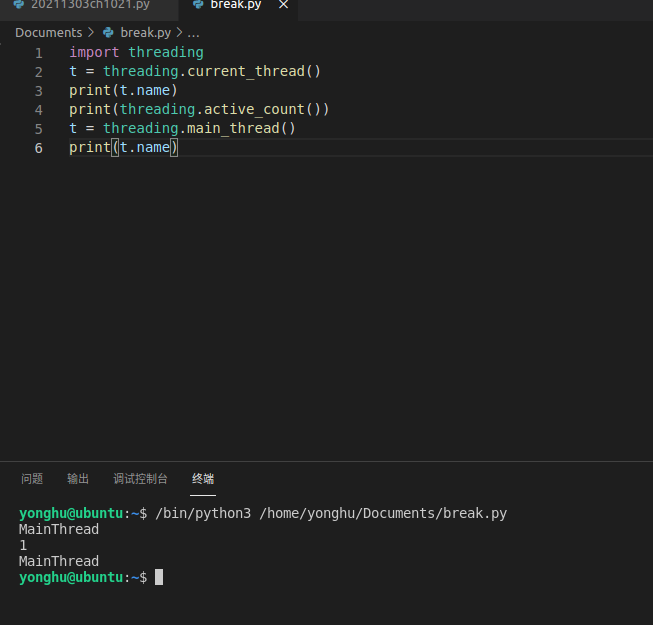This screenshot has height=625, width=653.
Task: Close the break.py tab
Action: click(284, 5)
